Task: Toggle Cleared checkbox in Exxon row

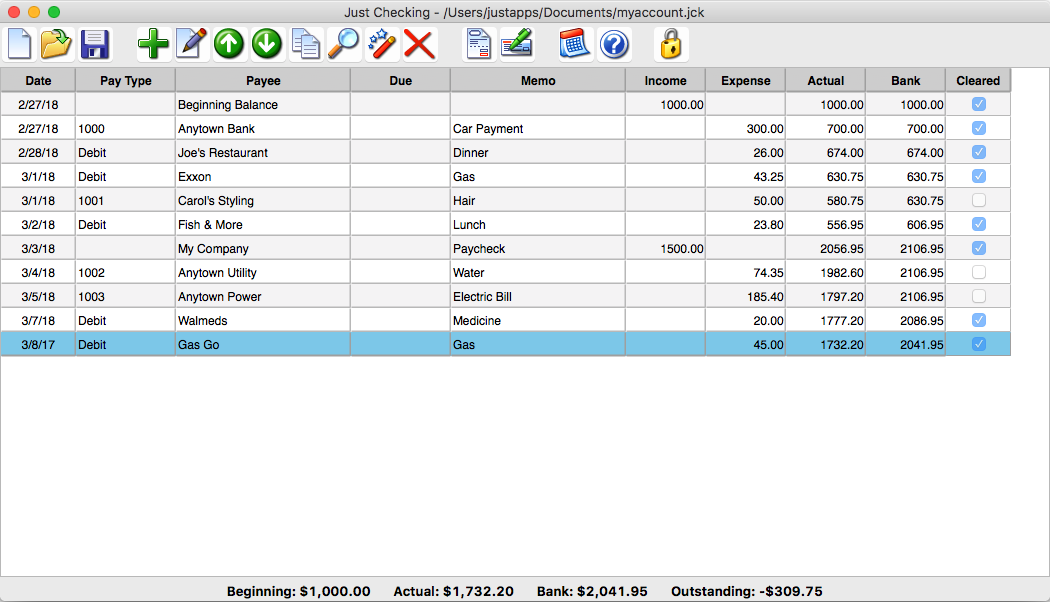Action: click(978, 176)
